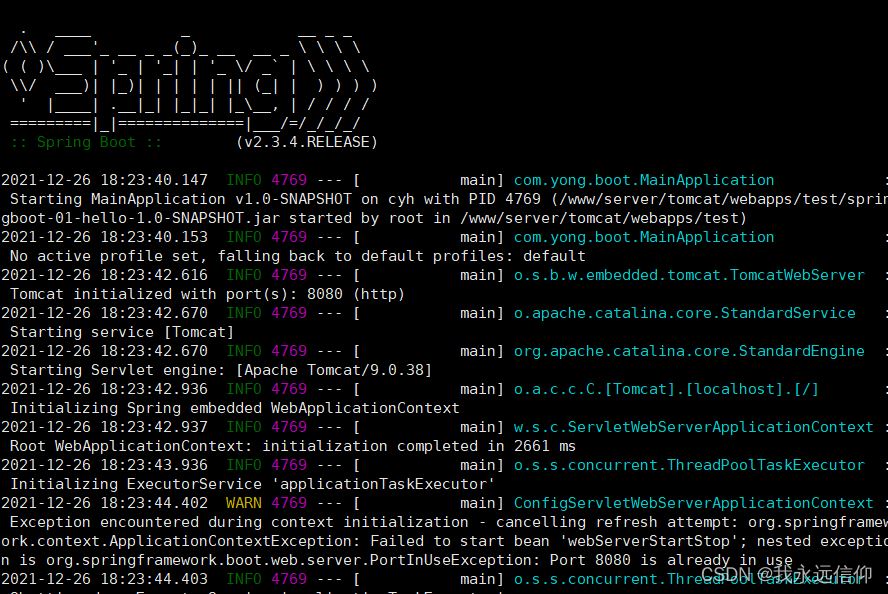Click the ConfigServletWebServerApplicationContext logger name
The height and width of the screenshot is (594, 888).
(x=694, y=503)
